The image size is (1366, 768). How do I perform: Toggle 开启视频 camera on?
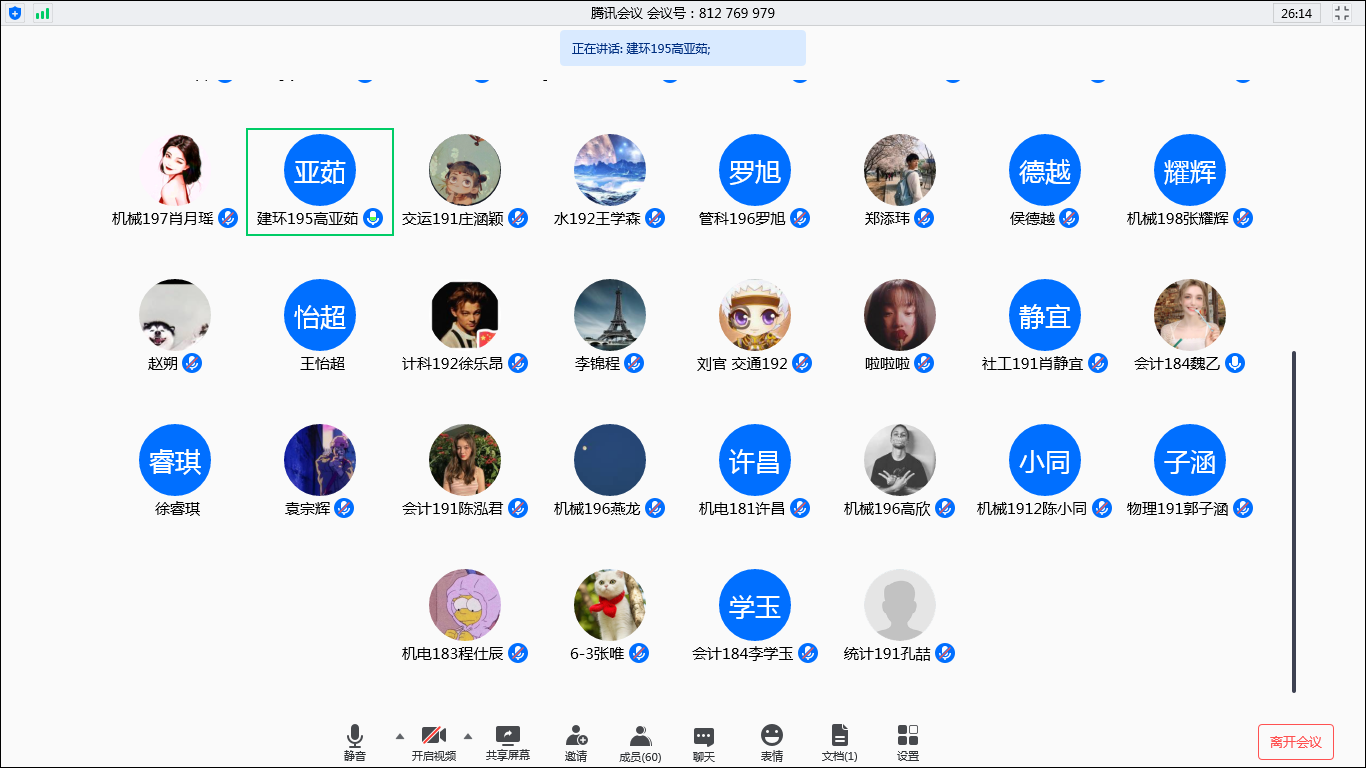coord(433,742)
